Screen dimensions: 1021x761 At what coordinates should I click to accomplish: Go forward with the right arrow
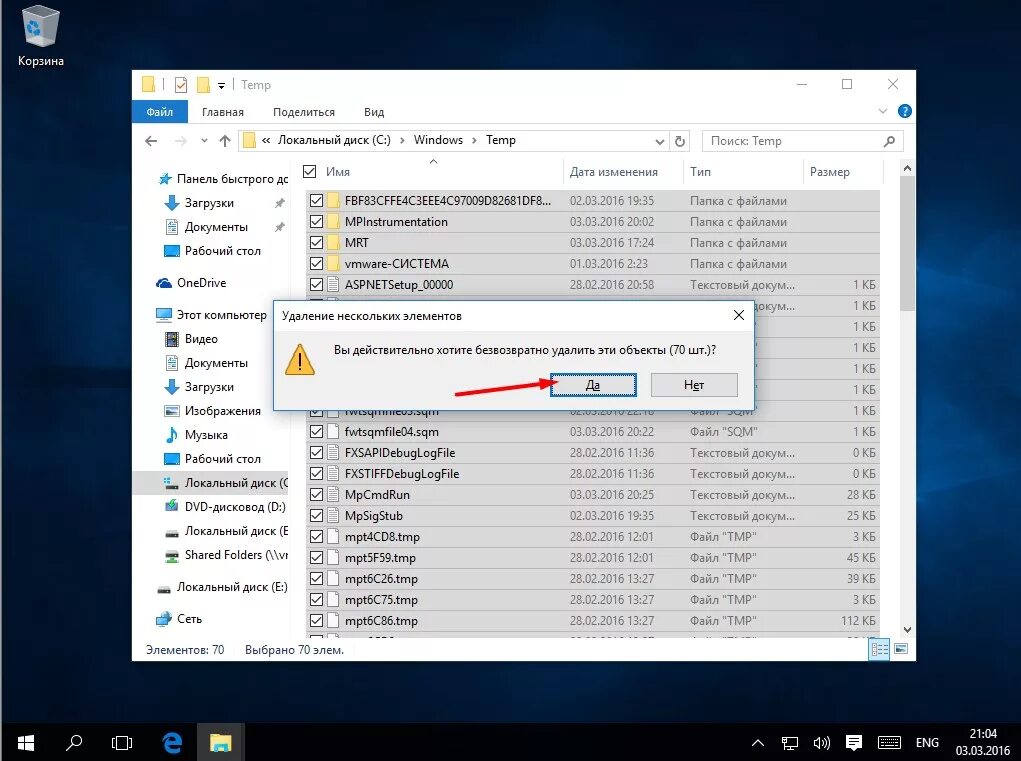click(x=180, y=141)
